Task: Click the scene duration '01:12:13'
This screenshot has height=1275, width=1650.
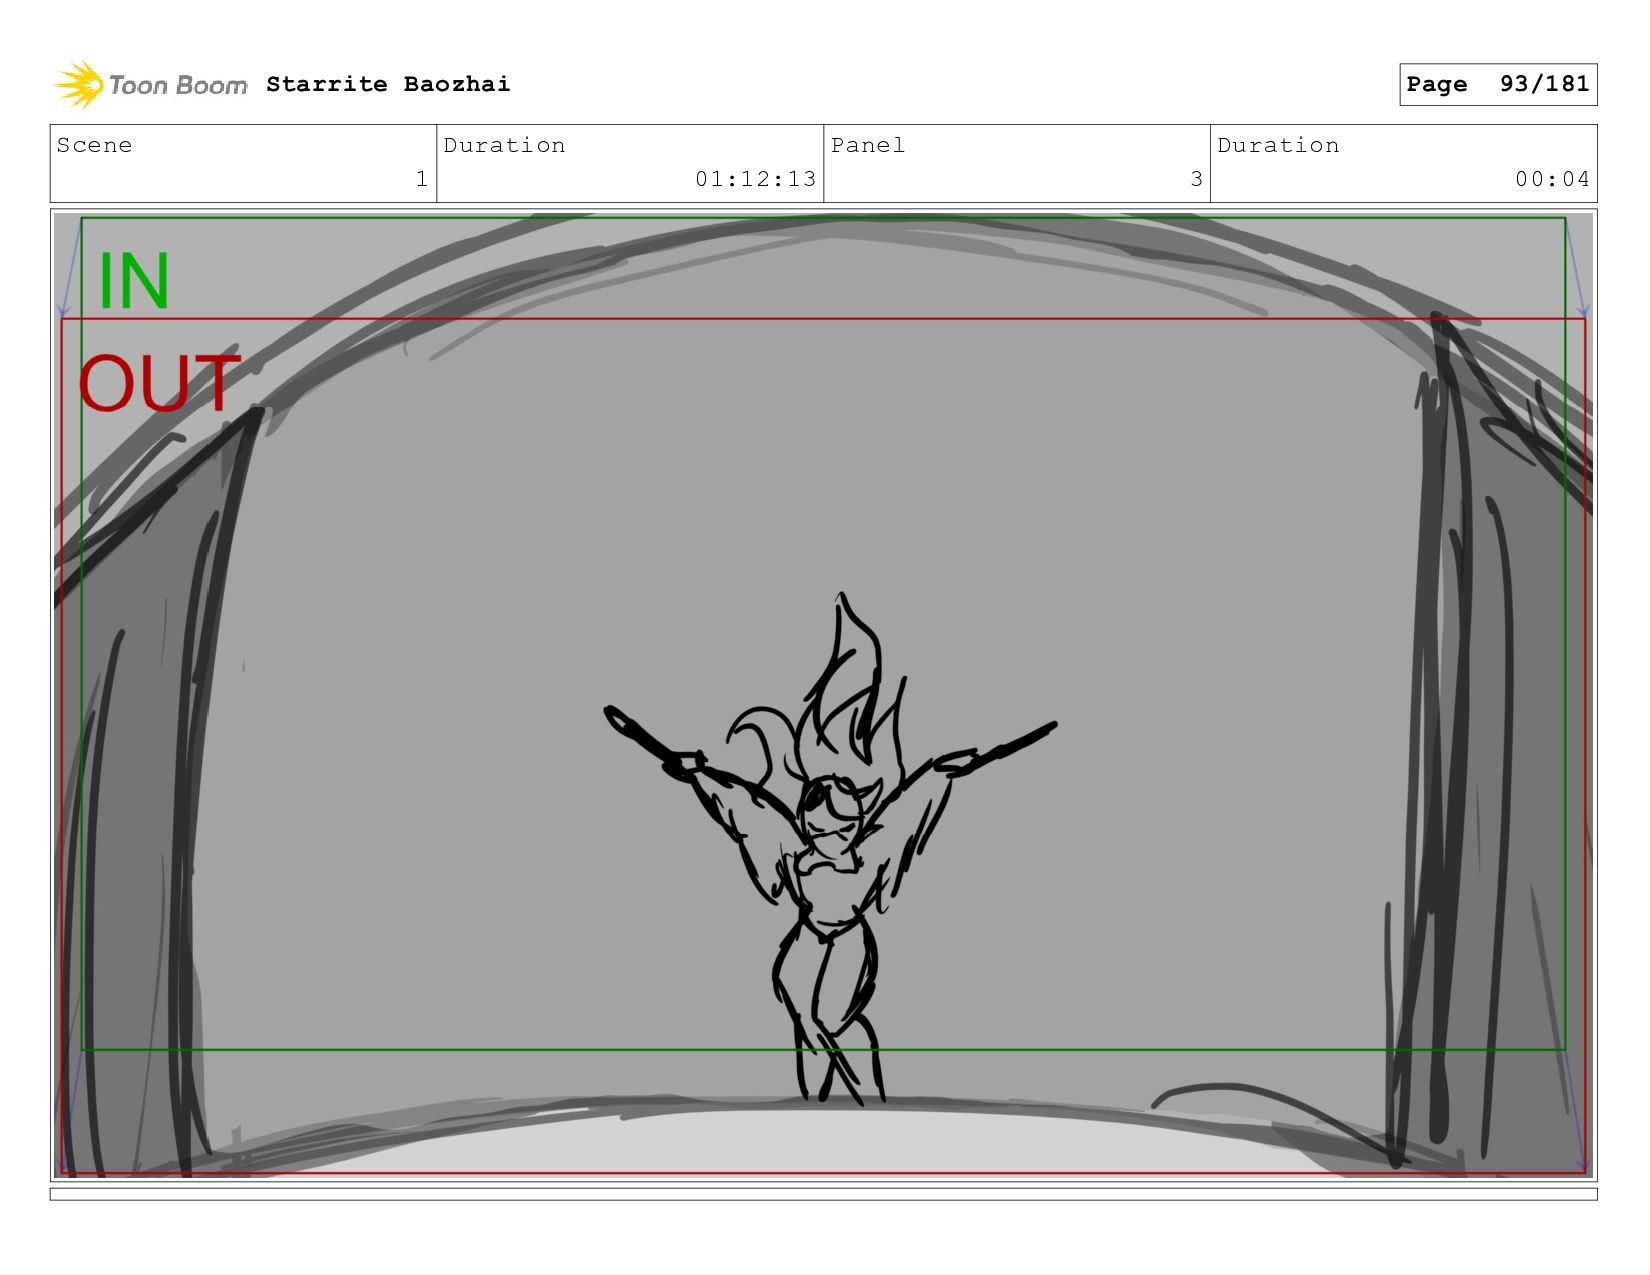Action: (x=756, y=179)
